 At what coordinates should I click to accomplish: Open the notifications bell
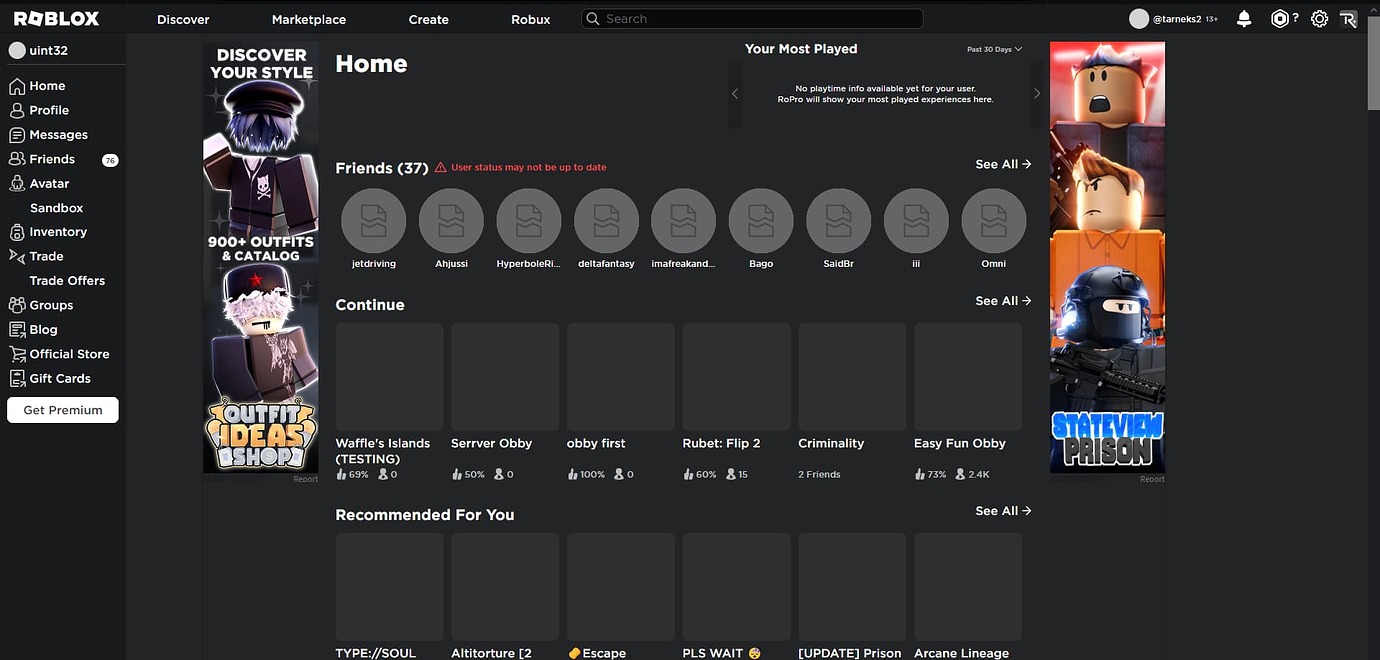point(1243,18)
